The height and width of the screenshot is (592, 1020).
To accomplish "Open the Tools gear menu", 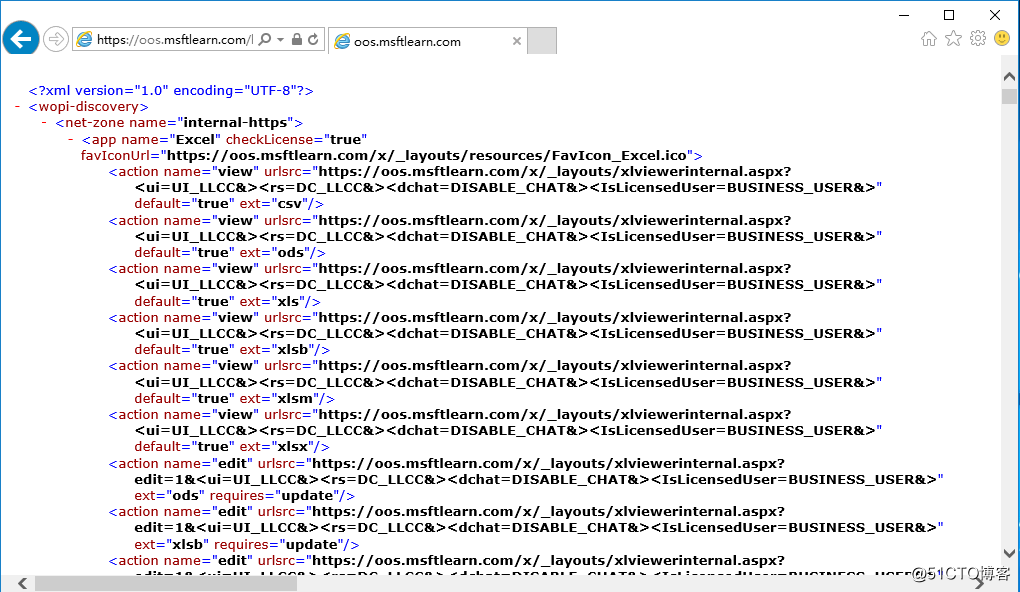I will pyautogui.click(x=978, y=38).
